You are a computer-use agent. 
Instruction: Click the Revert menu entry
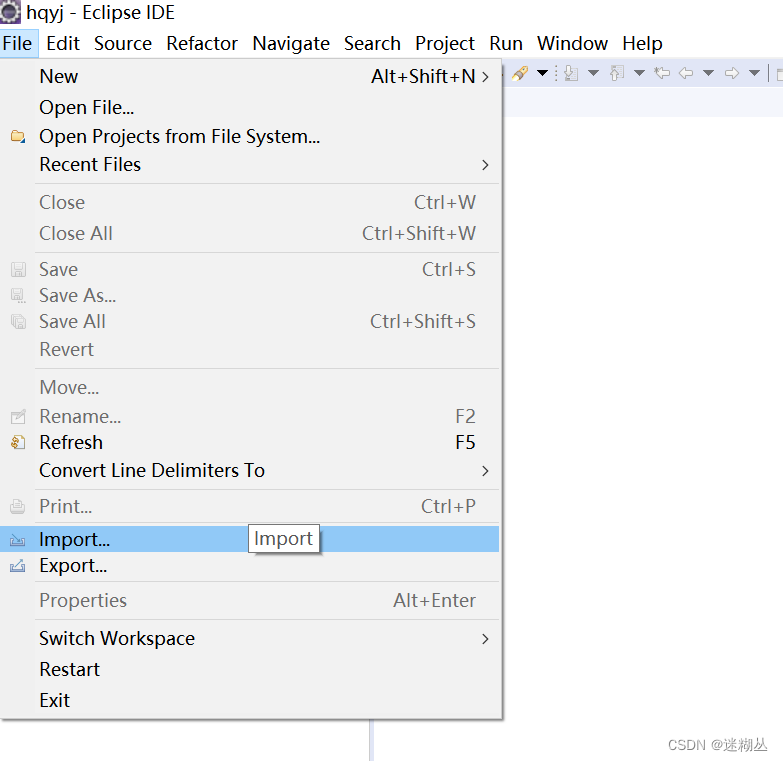point(250,349)
